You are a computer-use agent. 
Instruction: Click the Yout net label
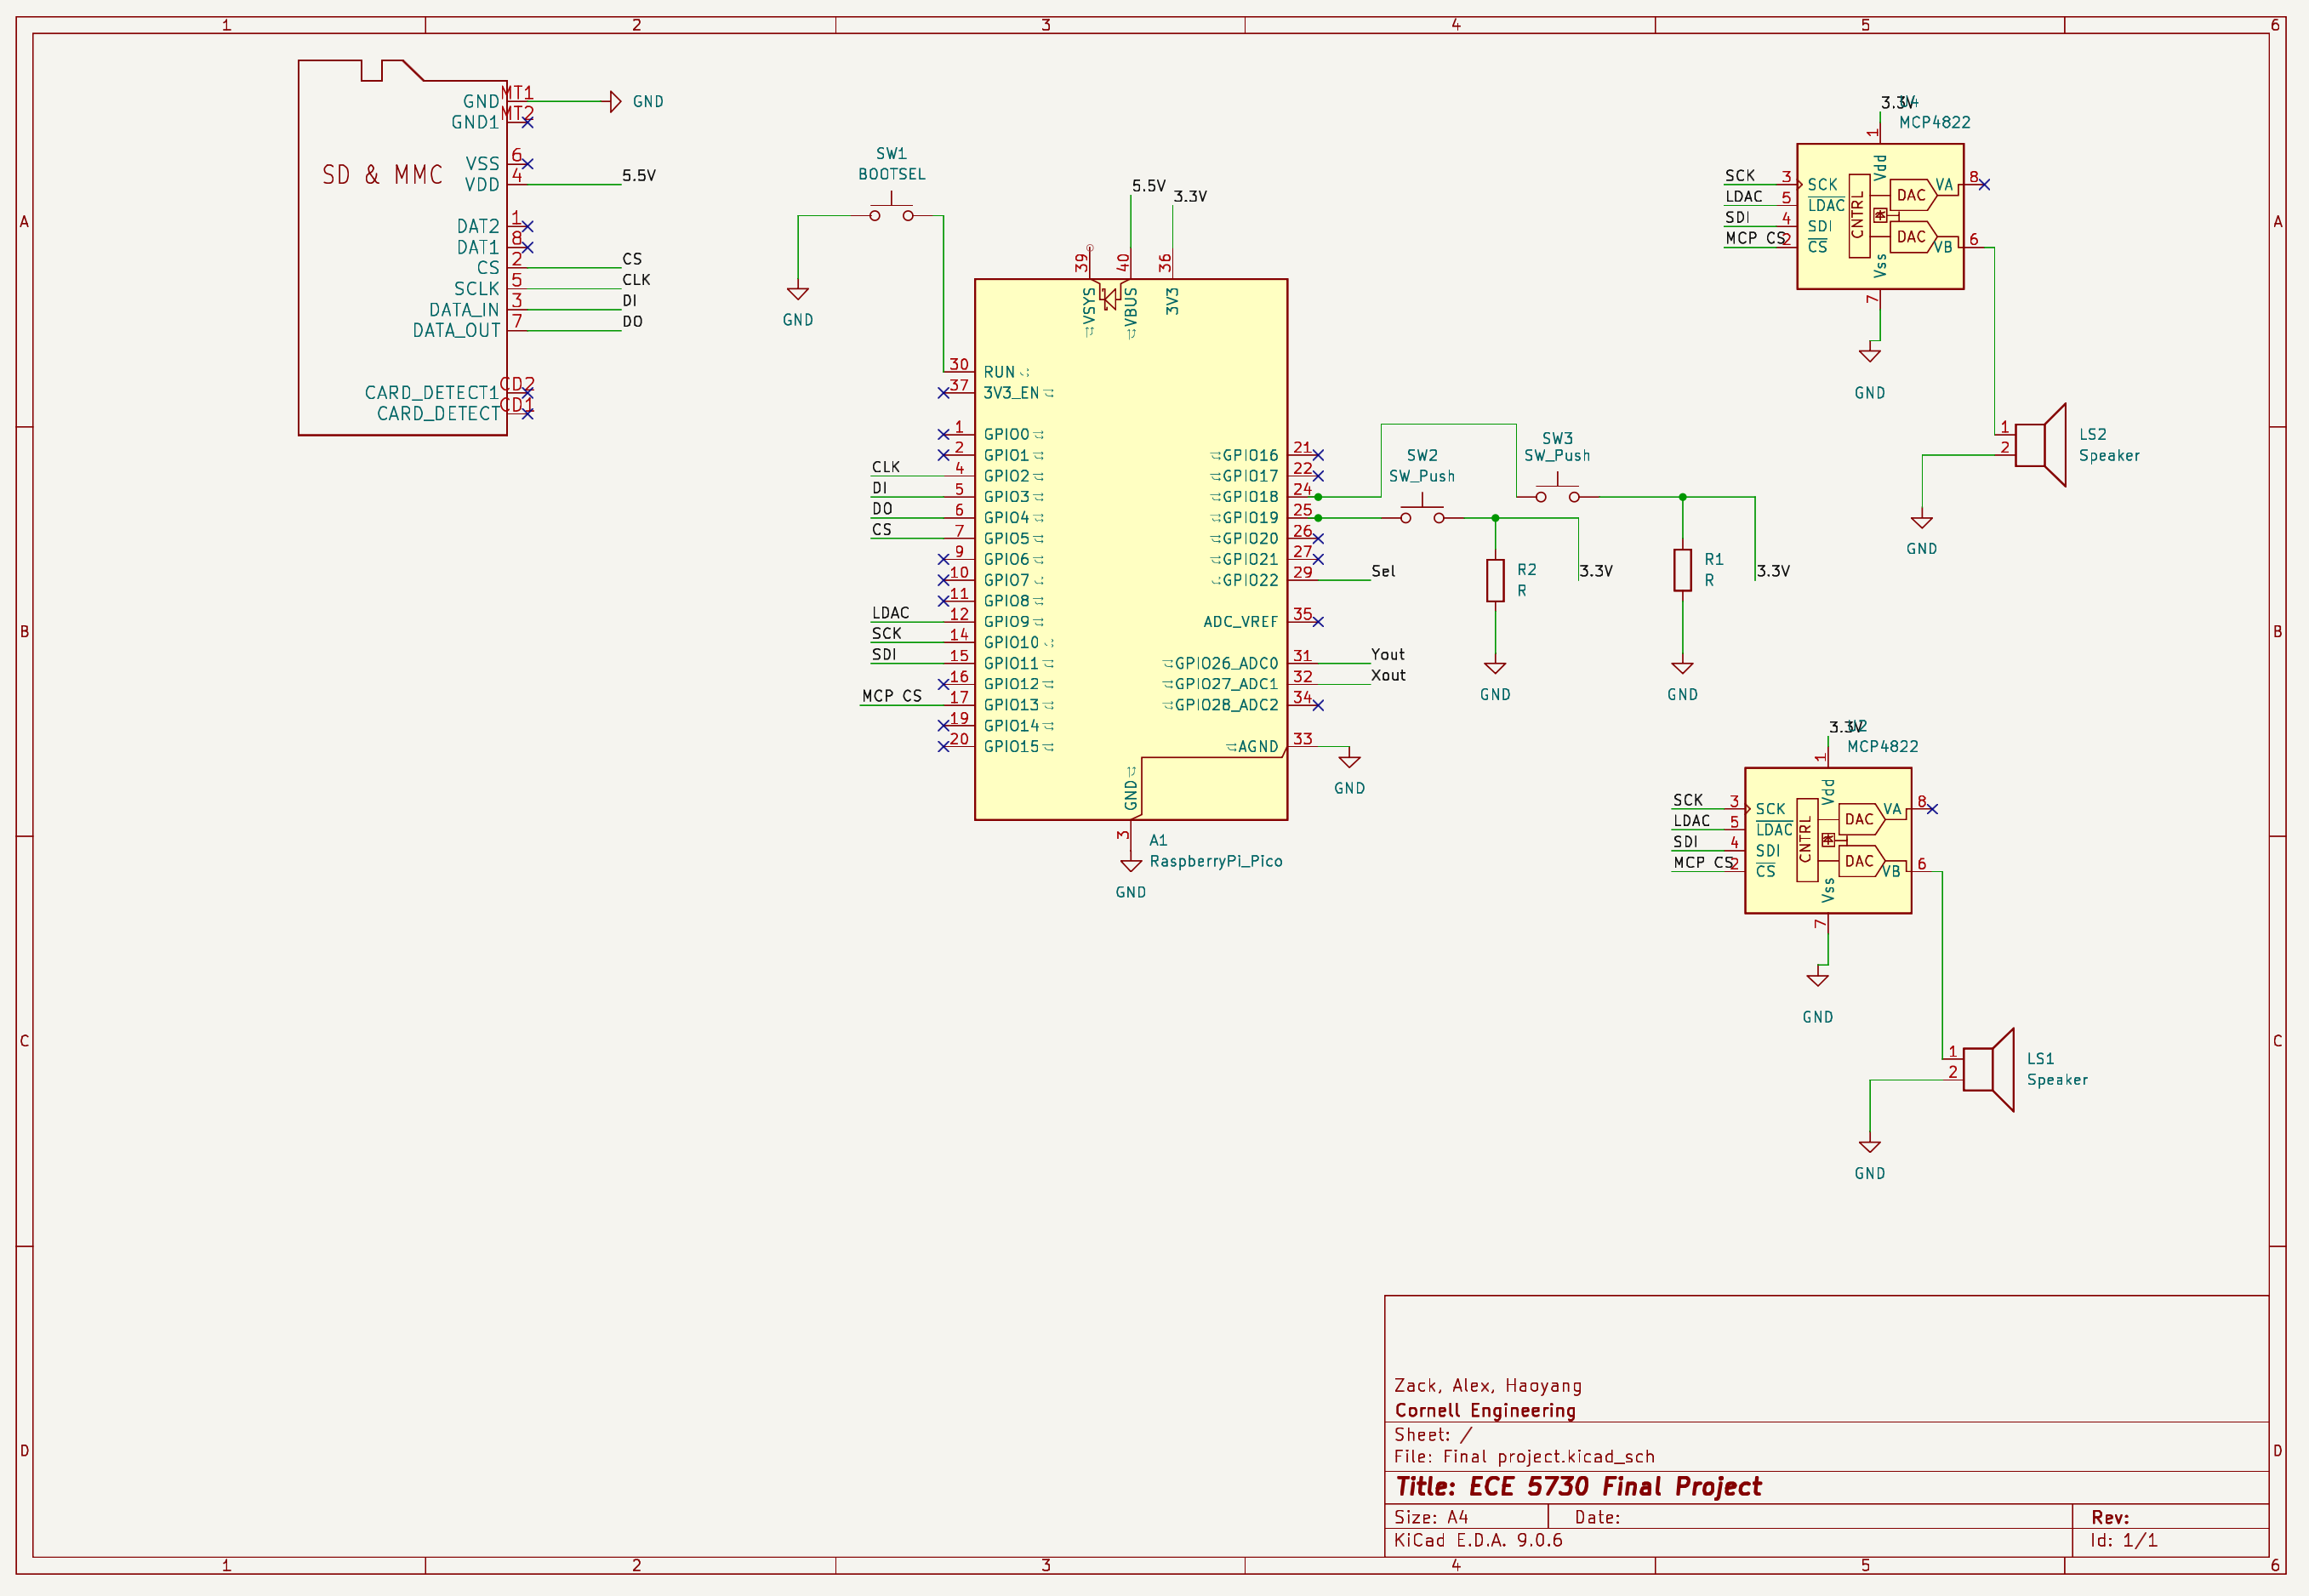(x=1387, y=654)
